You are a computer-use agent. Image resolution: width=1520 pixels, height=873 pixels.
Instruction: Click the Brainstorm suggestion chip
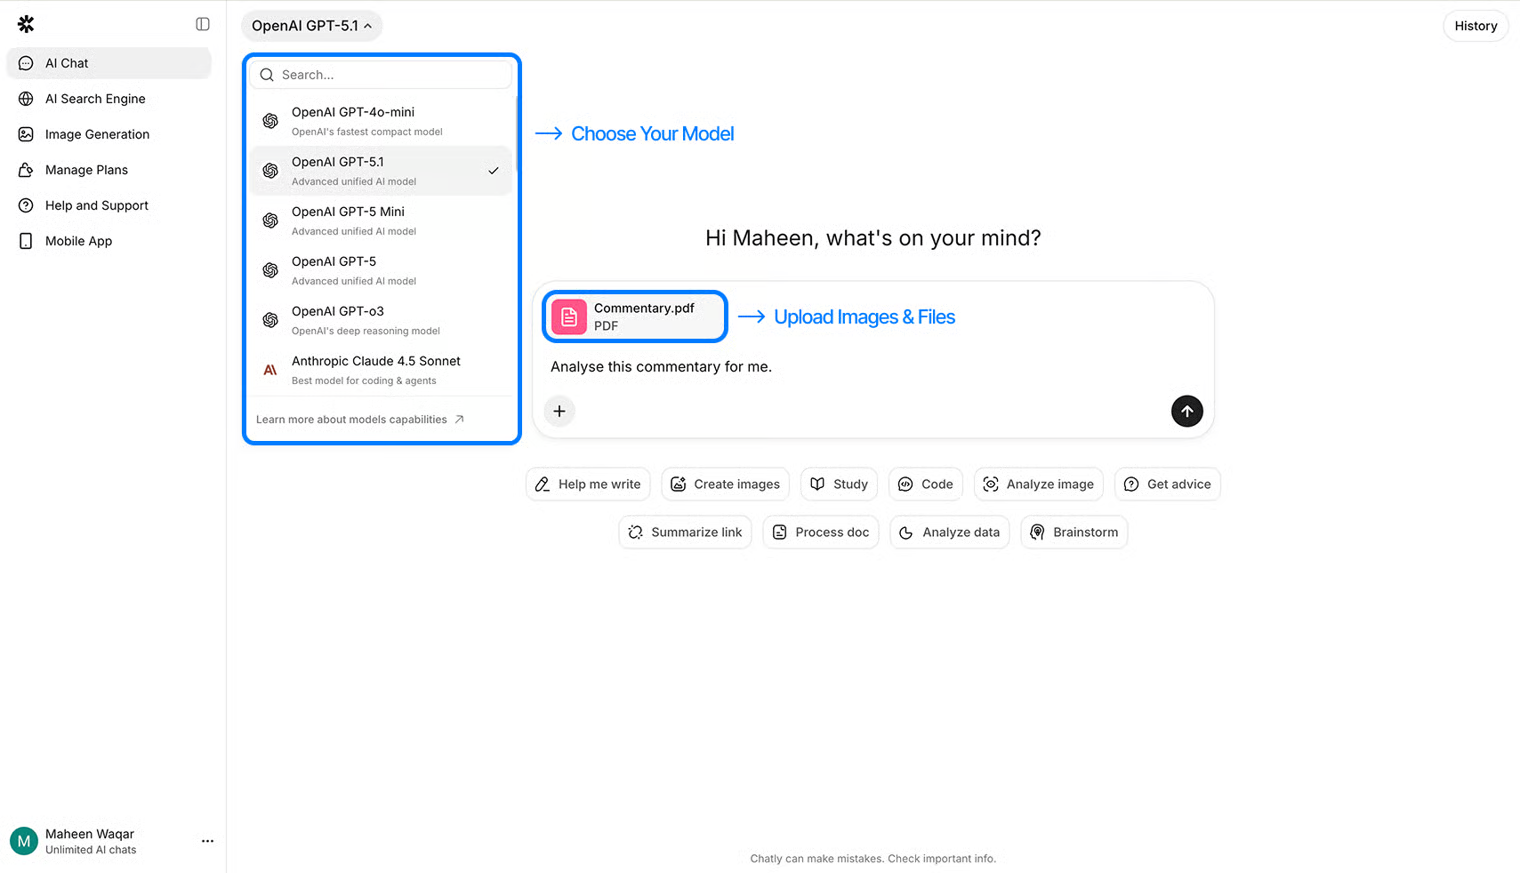pos(1074,532)
